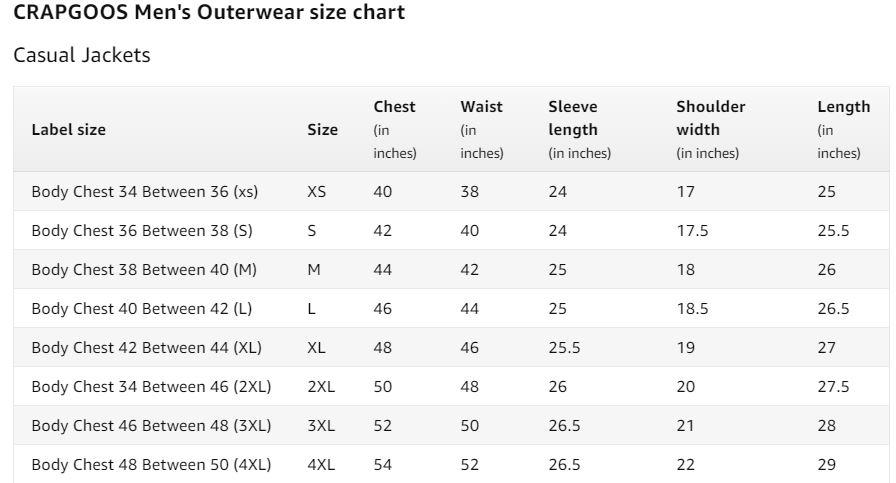Click the Body Chest 40 Between 42 (L) label
Viewport: 896px width, 483px height.
coord(142,308)
